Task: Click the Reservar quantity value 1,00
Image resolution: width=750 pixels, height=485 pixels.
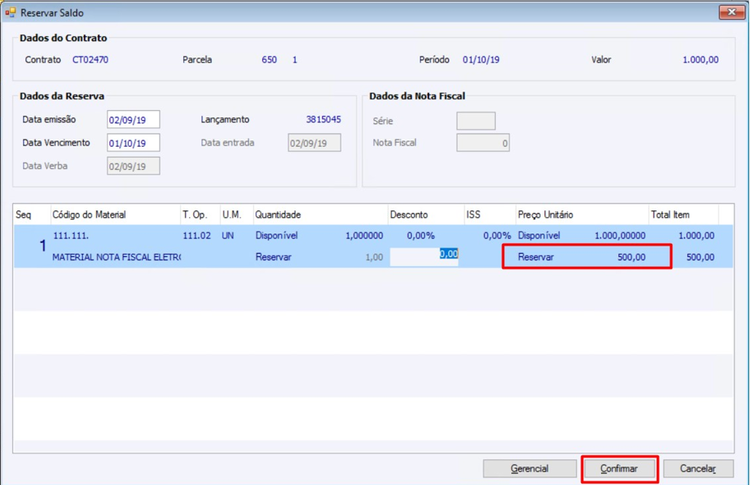Action: click(374, 257)
